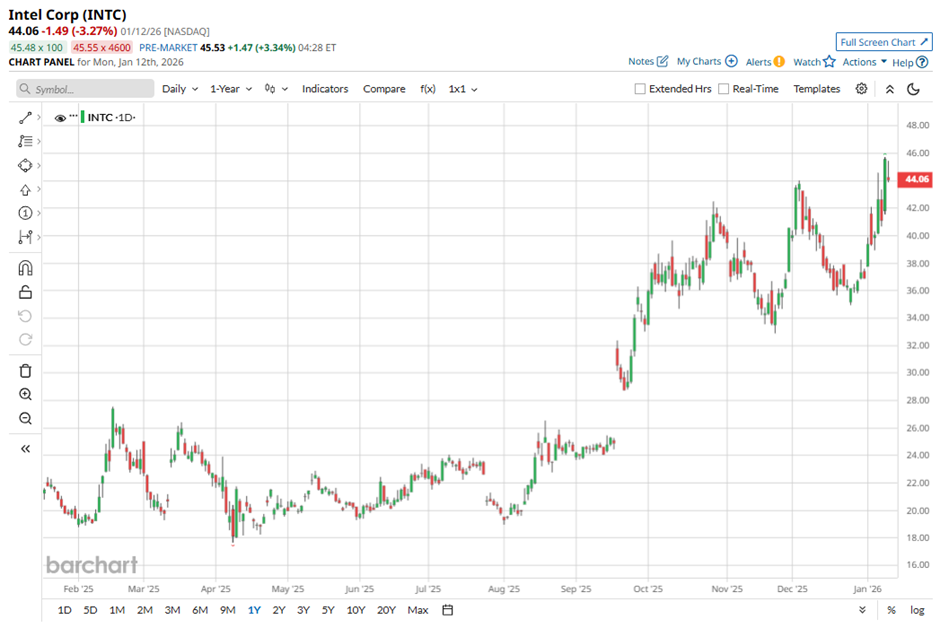Redo the last drawing action

(25, 340)
